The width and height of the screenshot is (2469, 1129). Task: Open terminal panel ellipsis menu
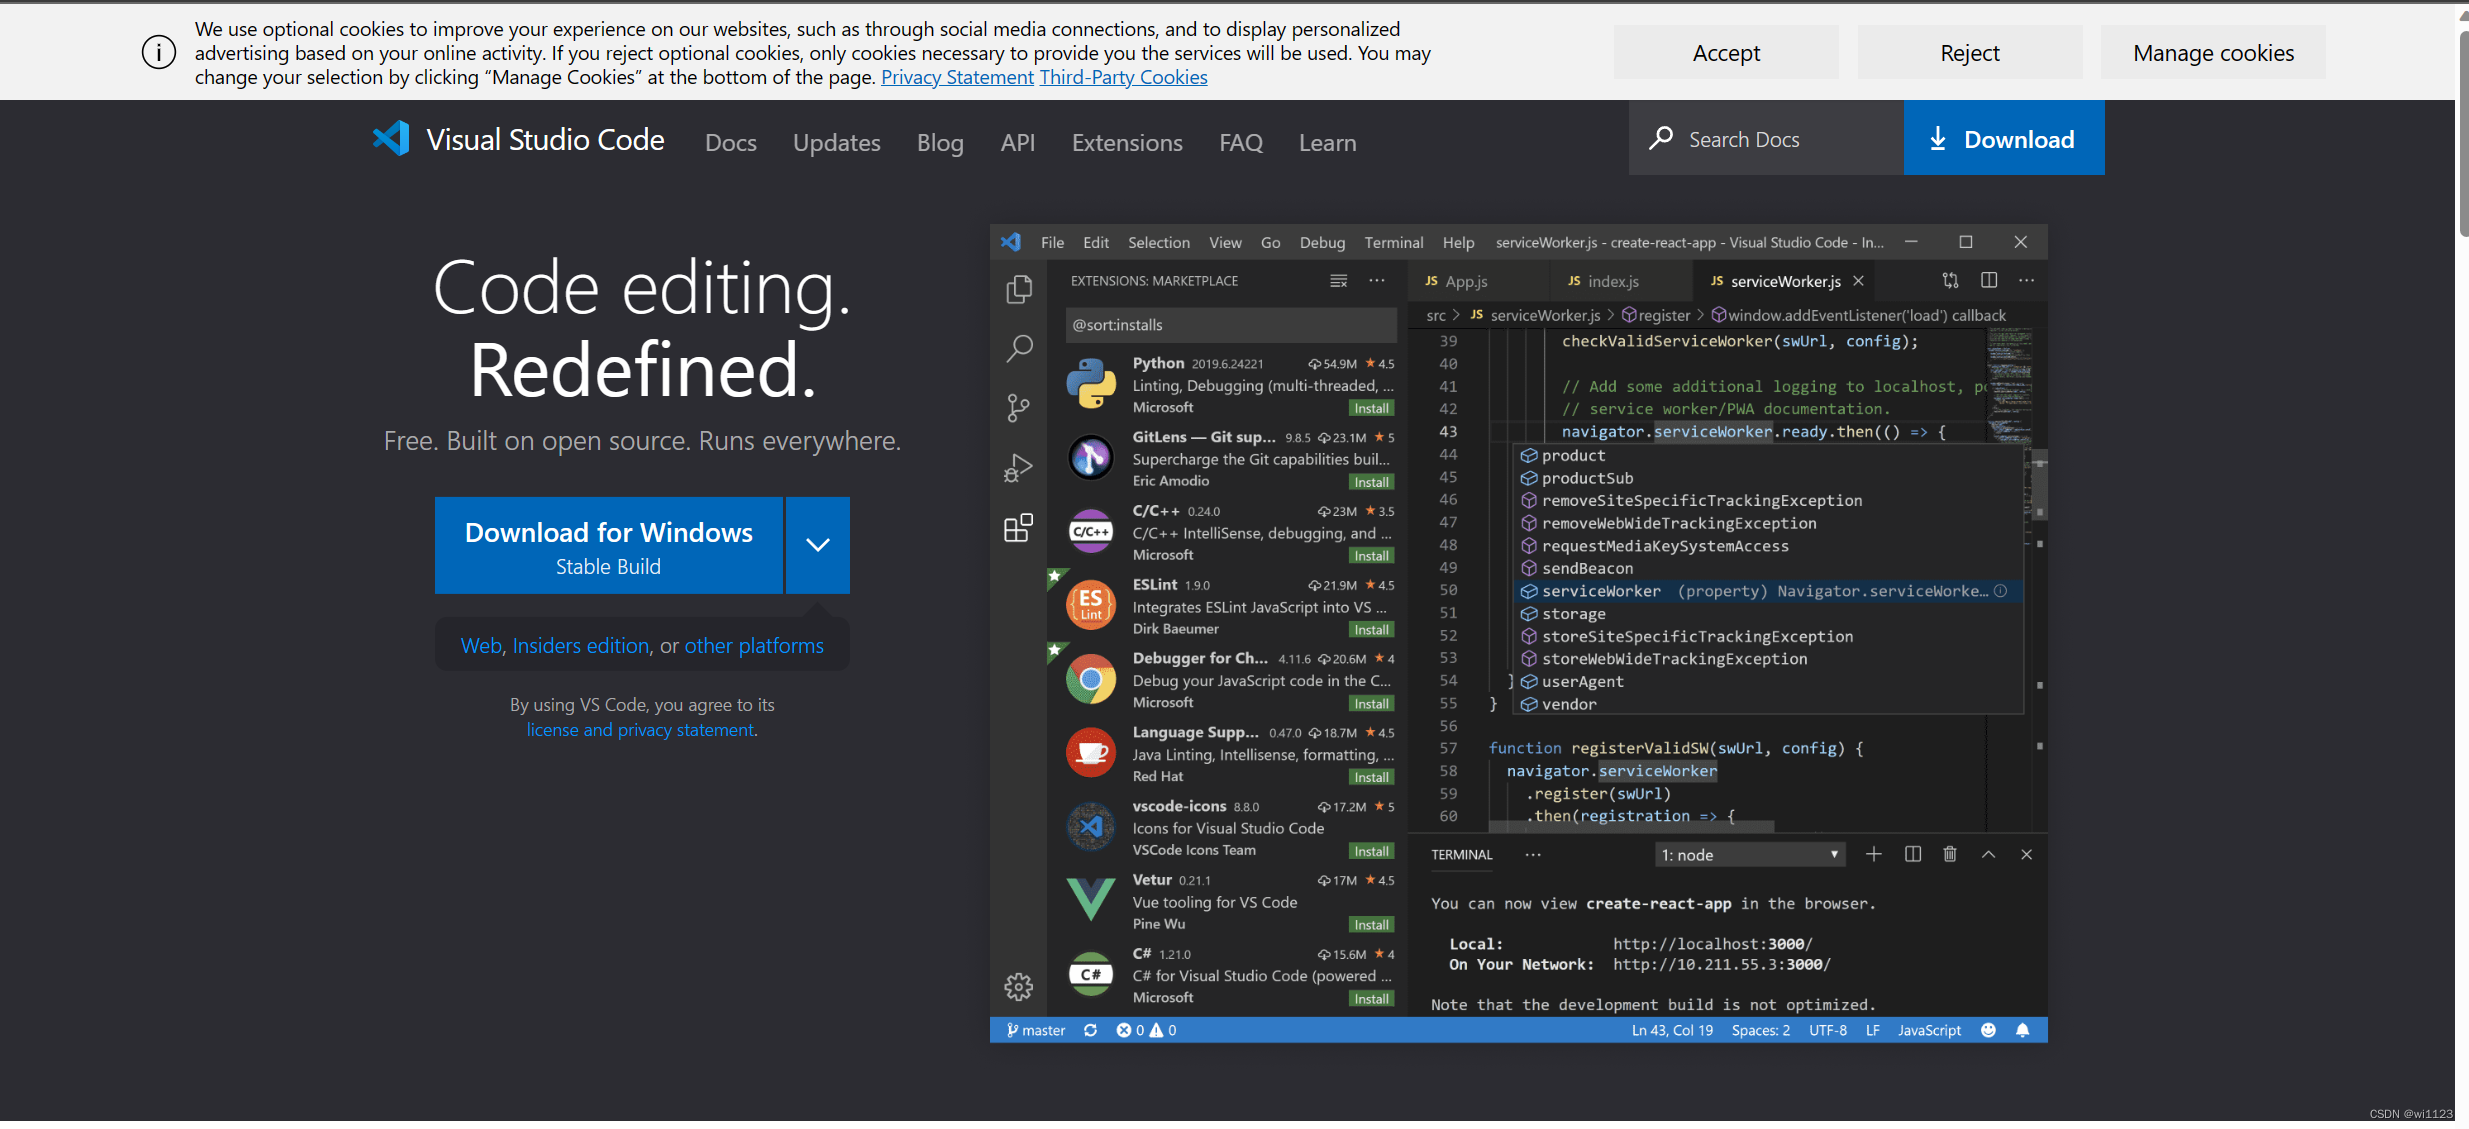coord(1533,855)
